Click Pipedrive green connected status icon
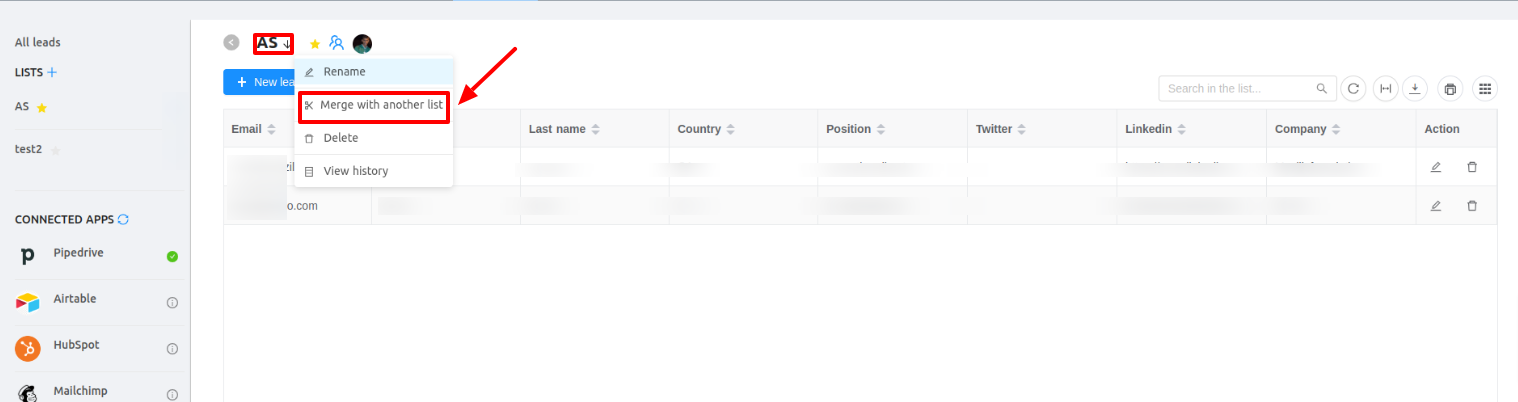 172,257
